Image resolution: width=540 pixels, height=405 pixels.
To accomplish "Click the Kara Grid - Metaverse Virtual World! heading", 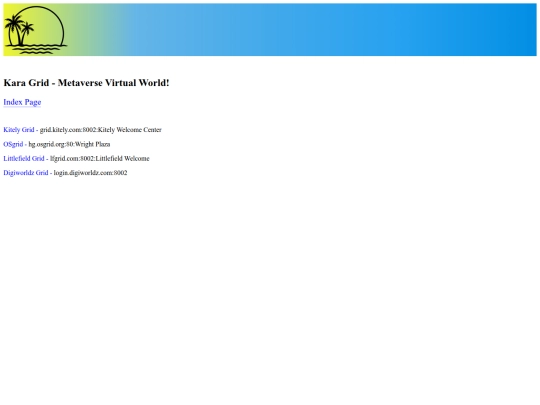I will [86, 83].
